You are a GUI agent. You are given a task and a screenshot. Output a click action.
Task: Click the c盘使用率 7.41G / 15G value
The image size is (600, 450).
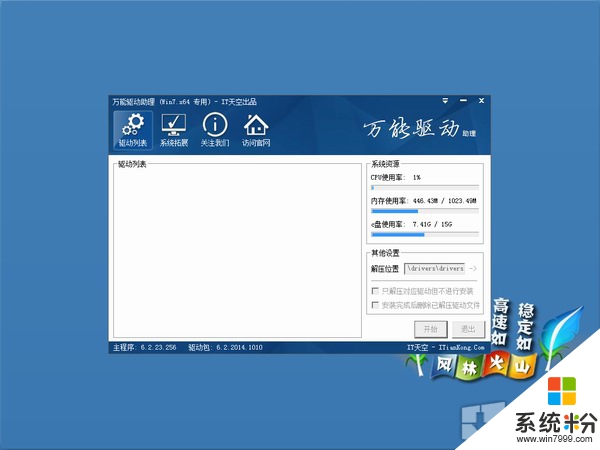432,224
